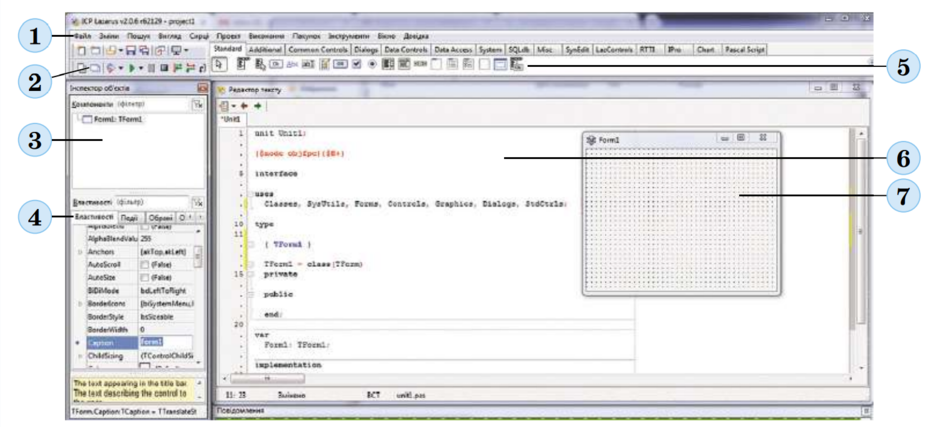Click the Step Over debug icon
This screenshot has width=940, height=427.
point(191,68)
